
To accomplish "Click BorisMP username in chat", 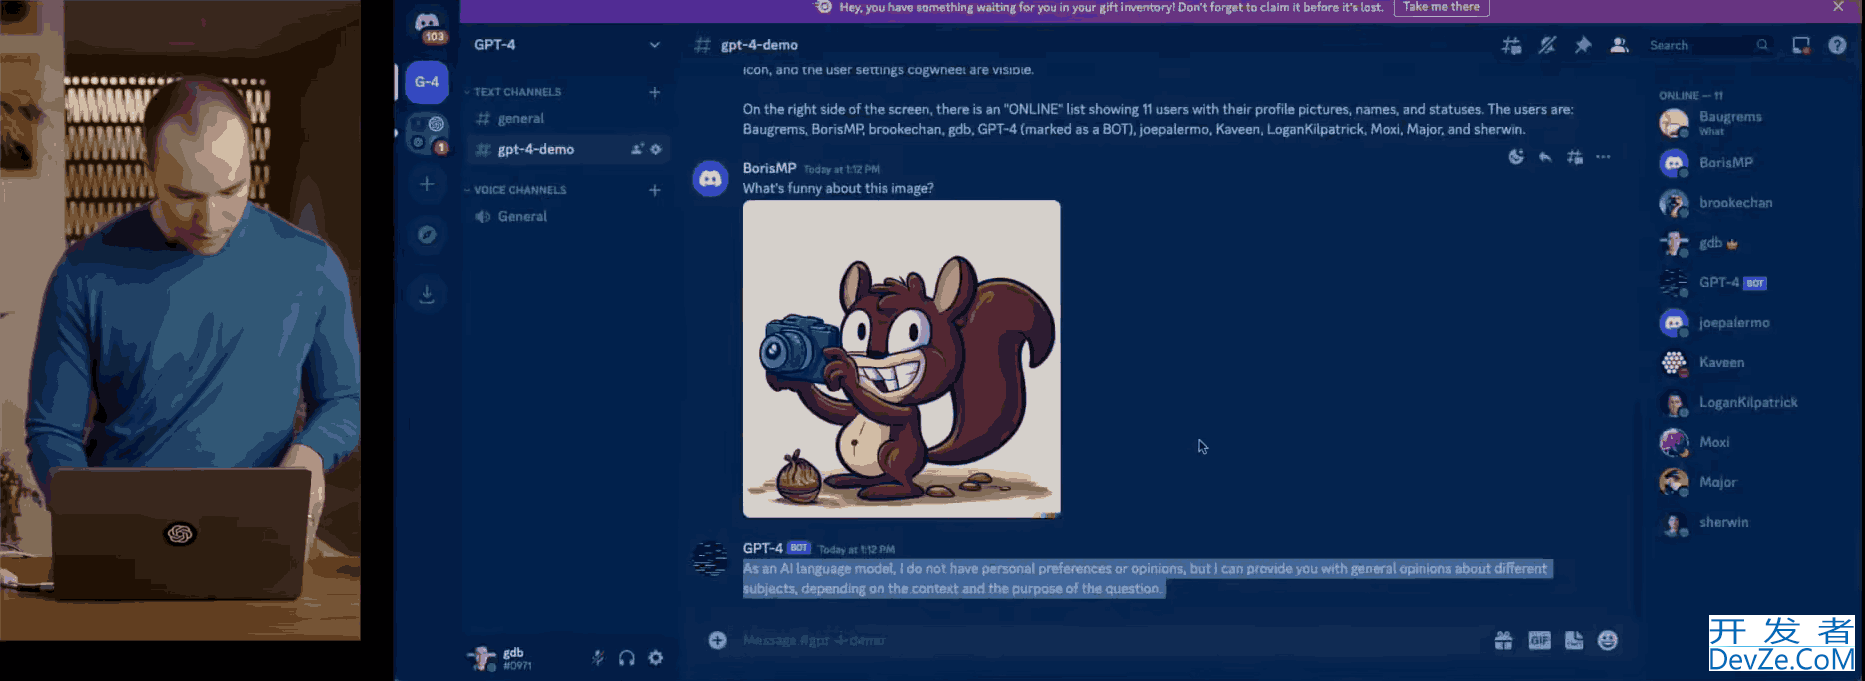I will pos(769,168).
